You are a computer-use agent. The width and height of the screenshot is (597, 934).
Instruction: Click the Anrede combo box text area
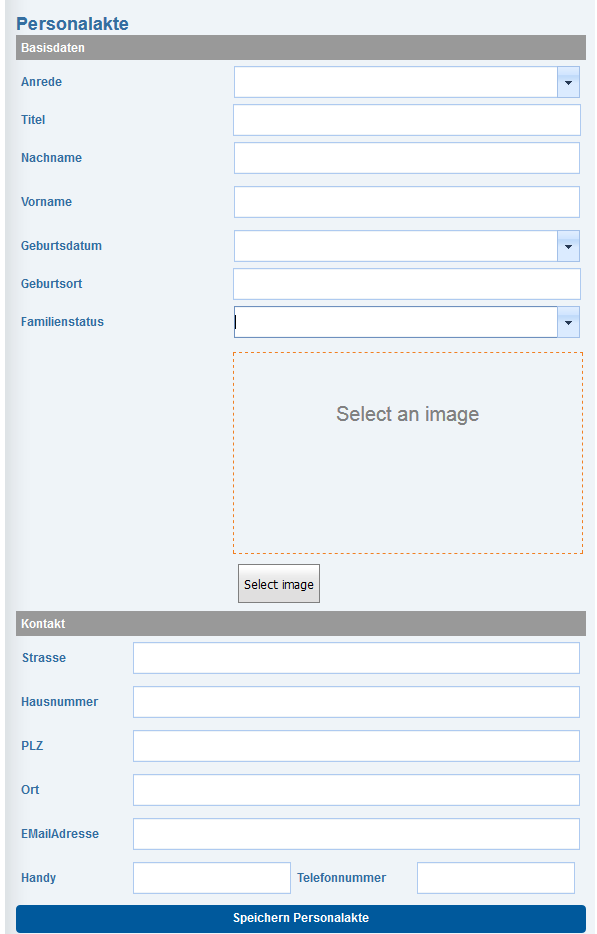point(396,82)
